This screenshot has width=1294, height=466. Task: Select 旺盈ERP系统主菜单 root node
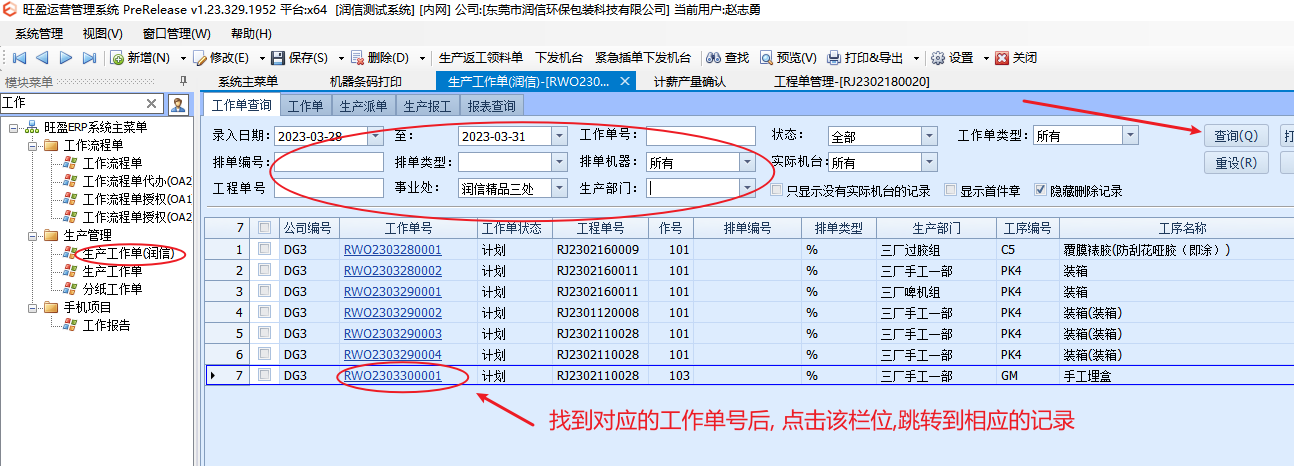(x=95, y=127)
